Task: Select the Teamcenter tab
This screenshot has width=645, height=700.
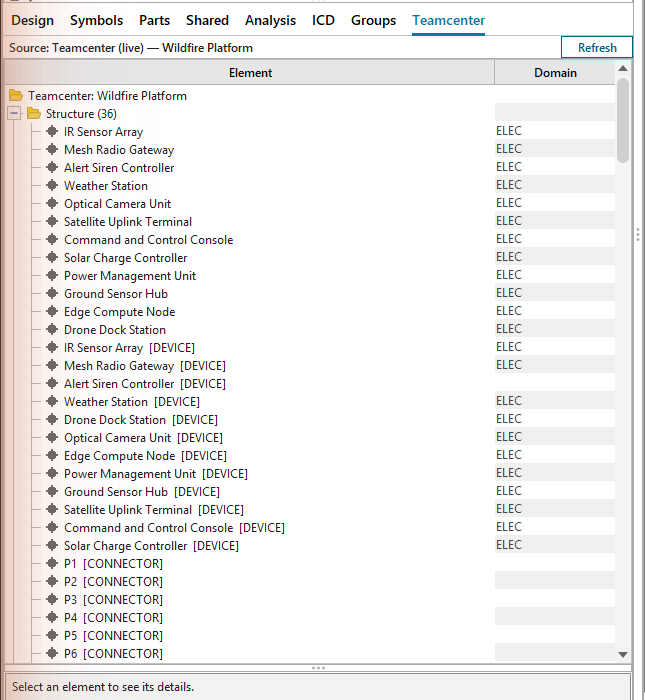Action: coord(449,21)
